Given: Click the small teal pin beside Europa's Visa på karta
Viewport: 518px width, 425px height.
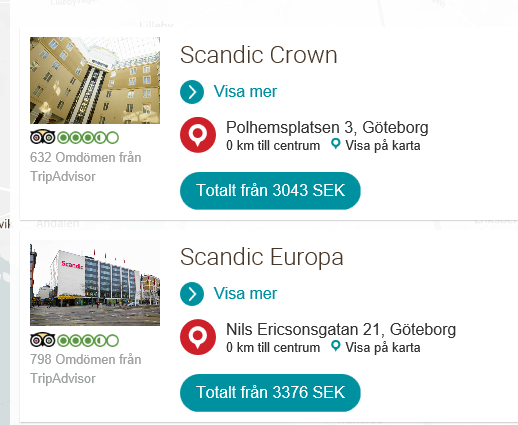Looking at the screenshot, I should 335,346.
